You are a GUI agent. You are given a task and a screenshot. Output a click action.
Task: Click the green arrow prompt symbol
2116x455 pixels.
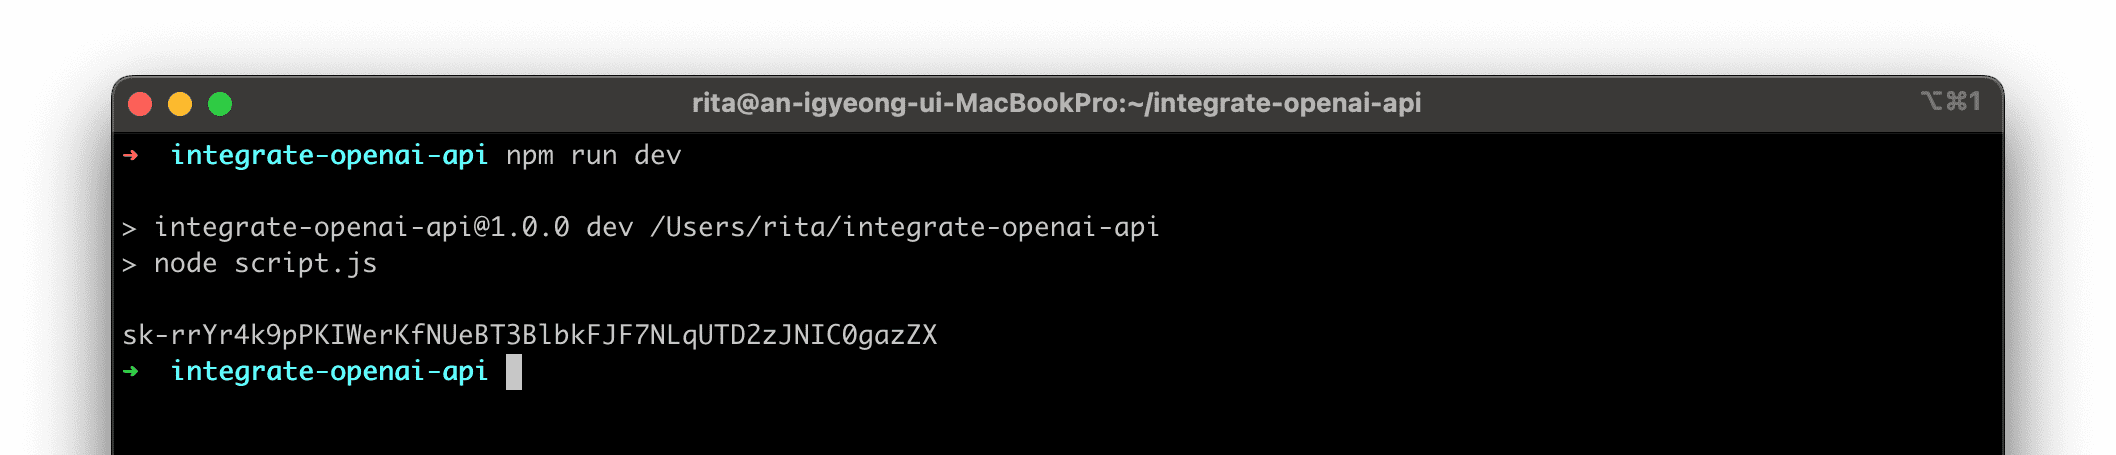point(131,371)
